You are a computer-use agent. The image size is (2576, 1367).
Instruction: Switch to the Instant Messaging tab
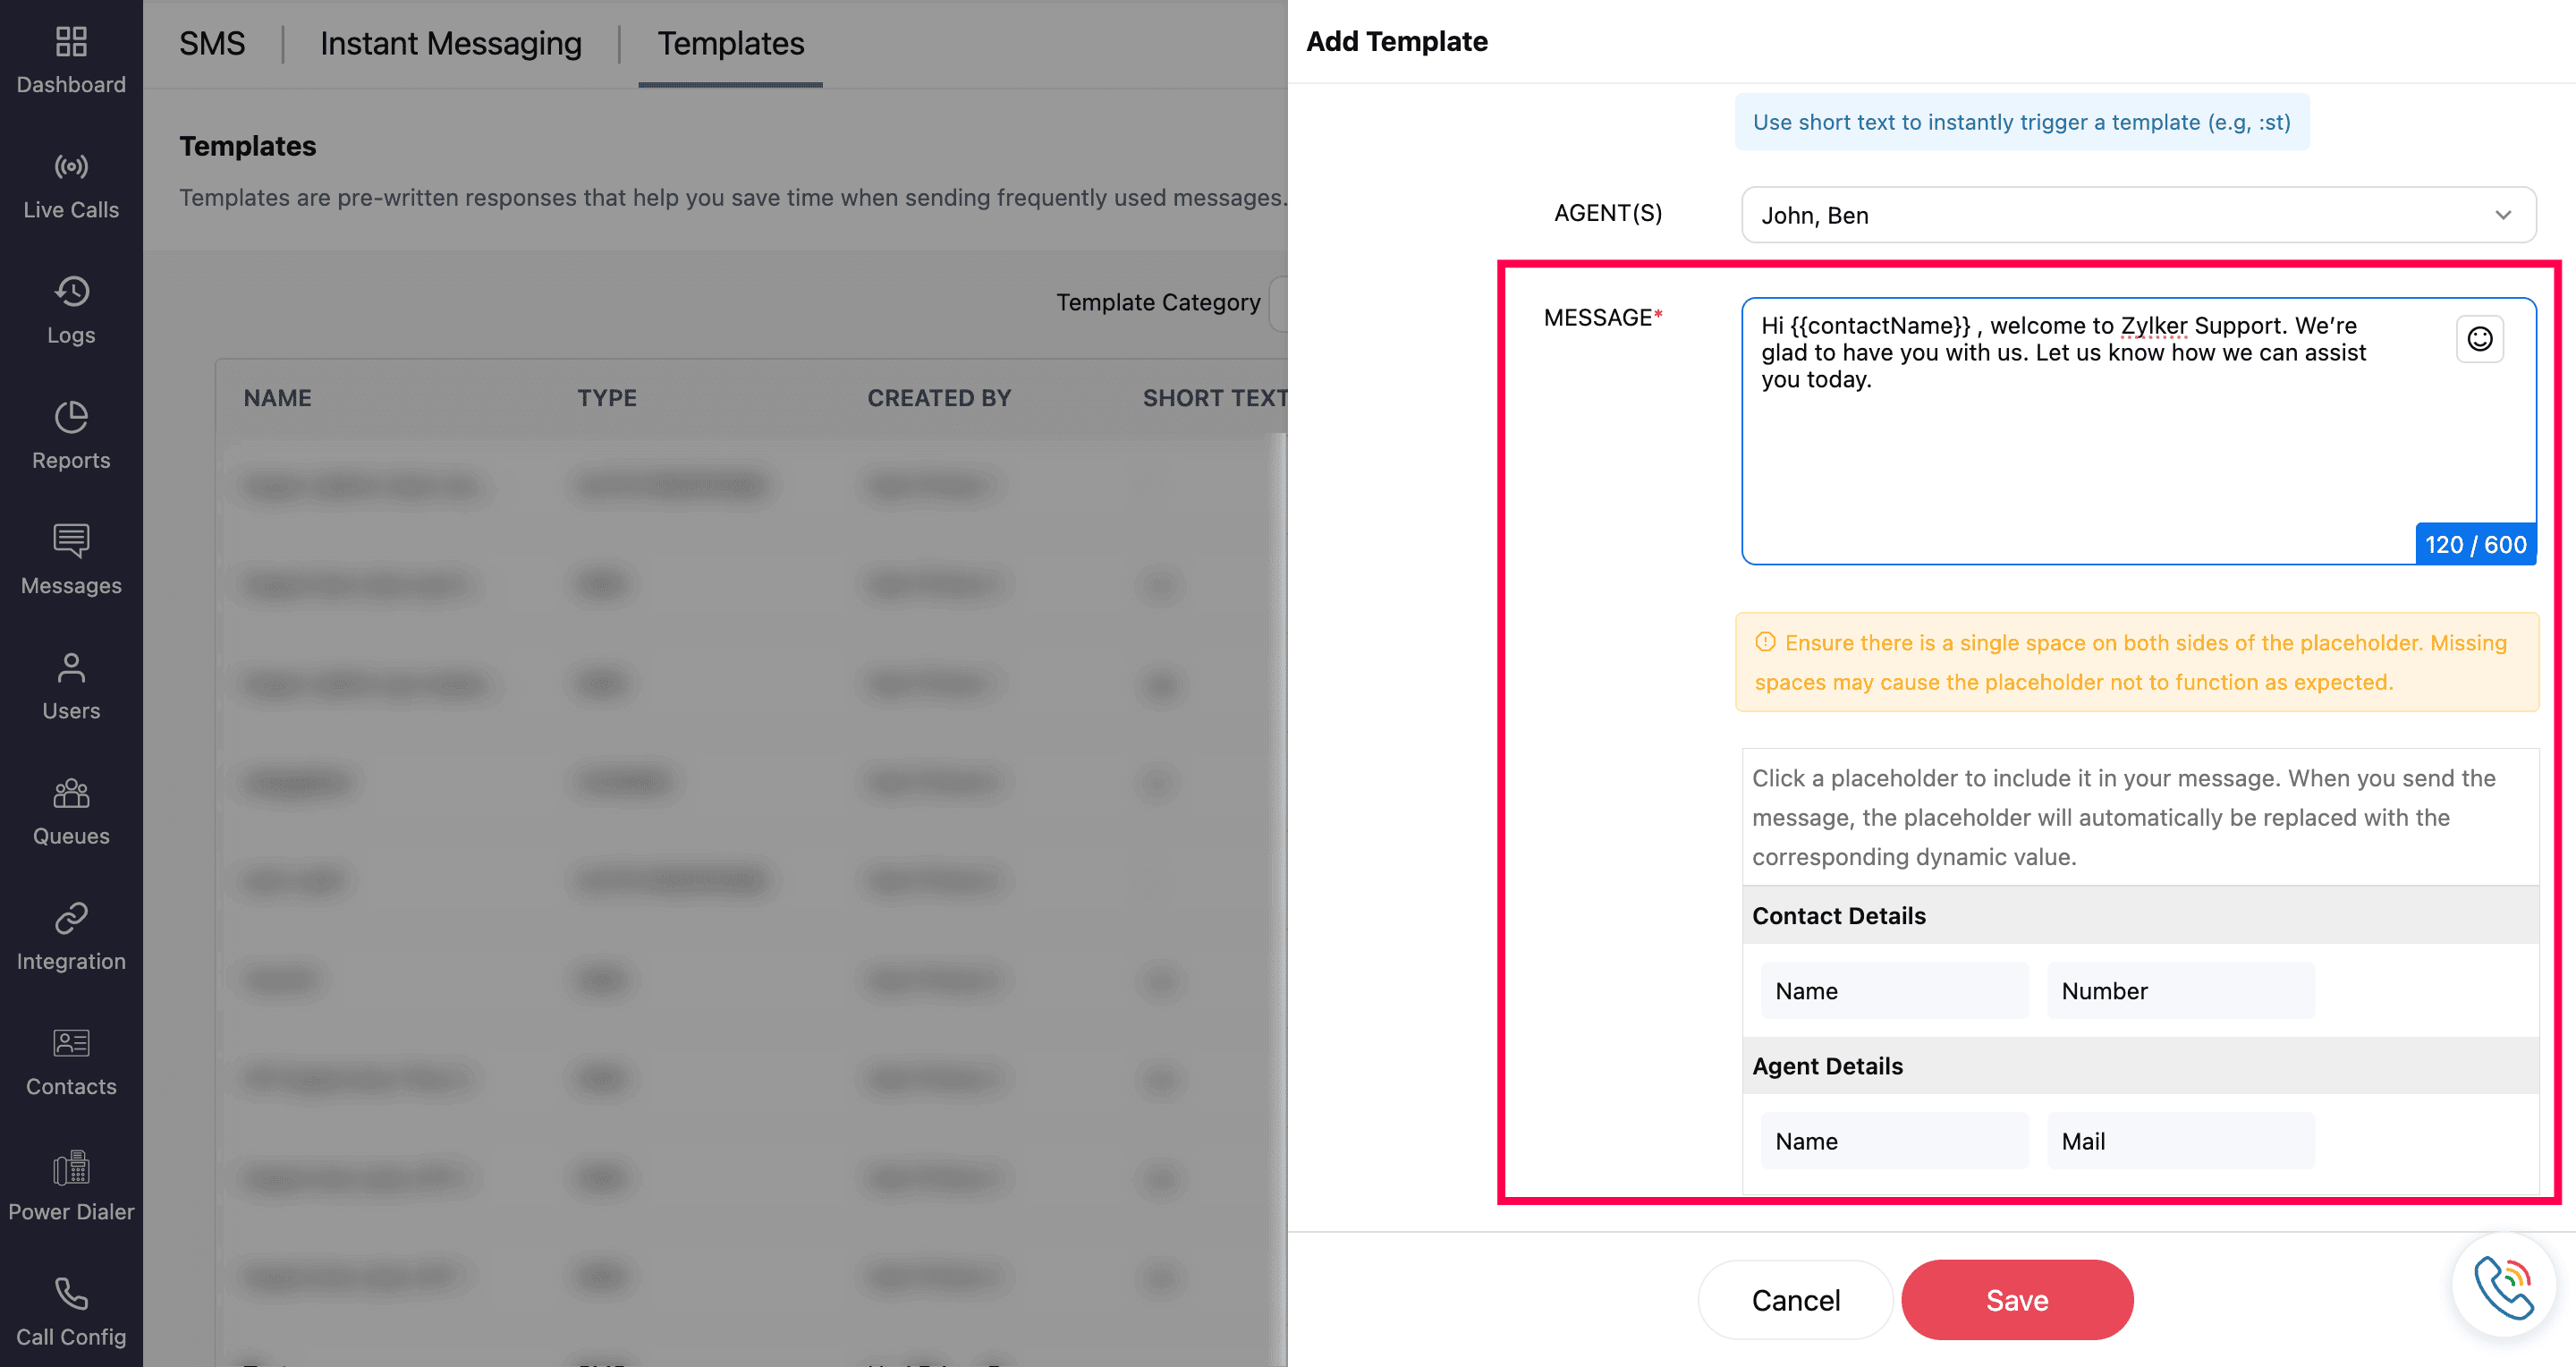(450, 44)
